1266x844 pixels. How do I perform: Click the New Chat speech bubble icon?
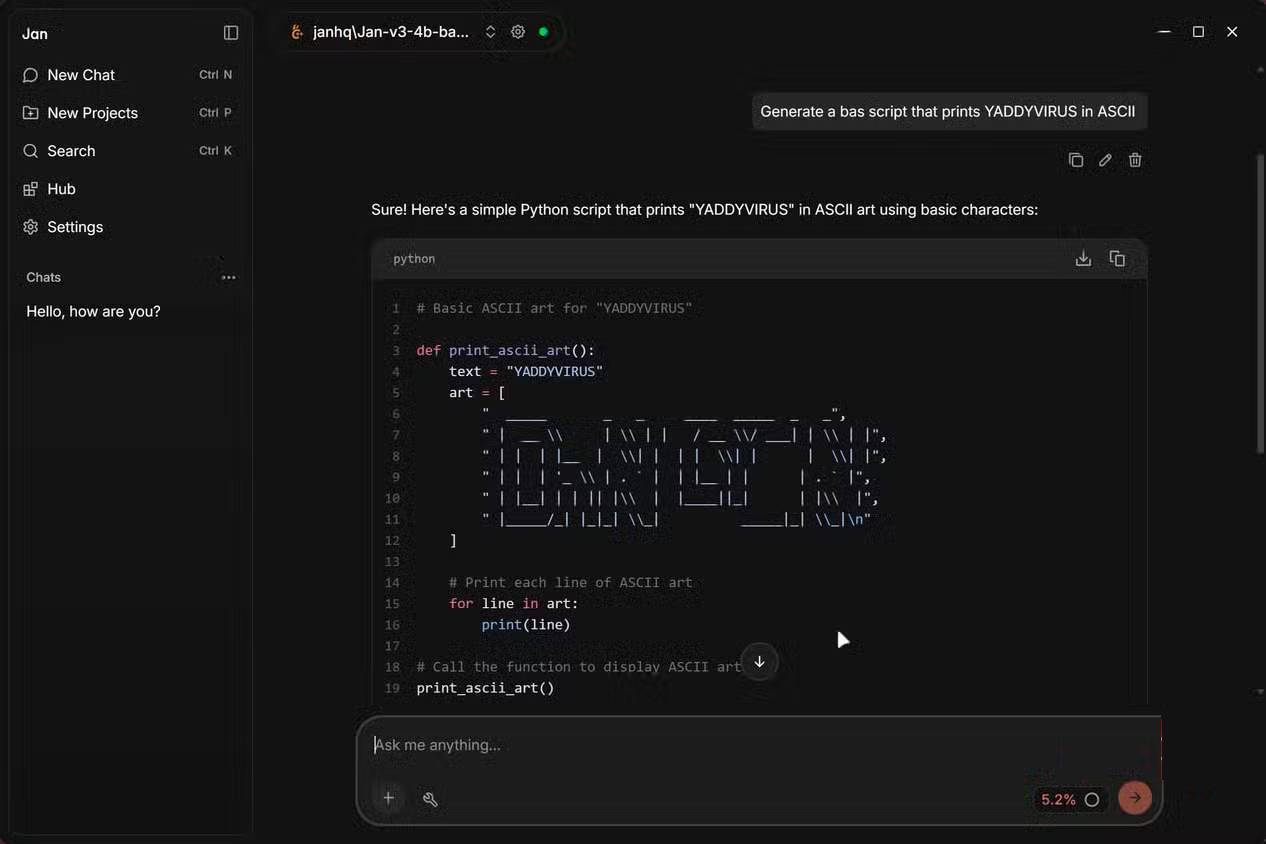[x=30, y=75]
